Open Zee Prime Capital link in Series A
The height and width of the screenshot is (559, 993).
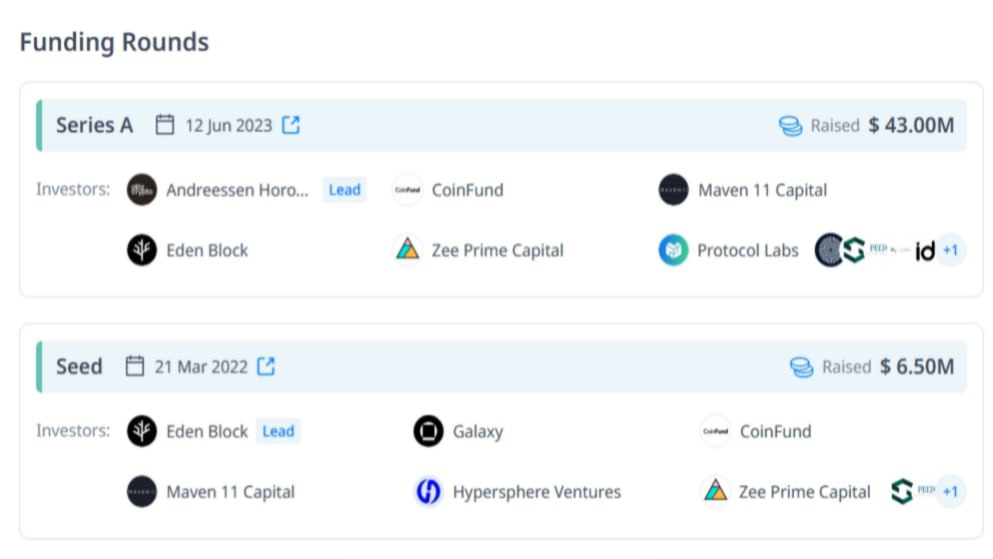pos(497,251)
